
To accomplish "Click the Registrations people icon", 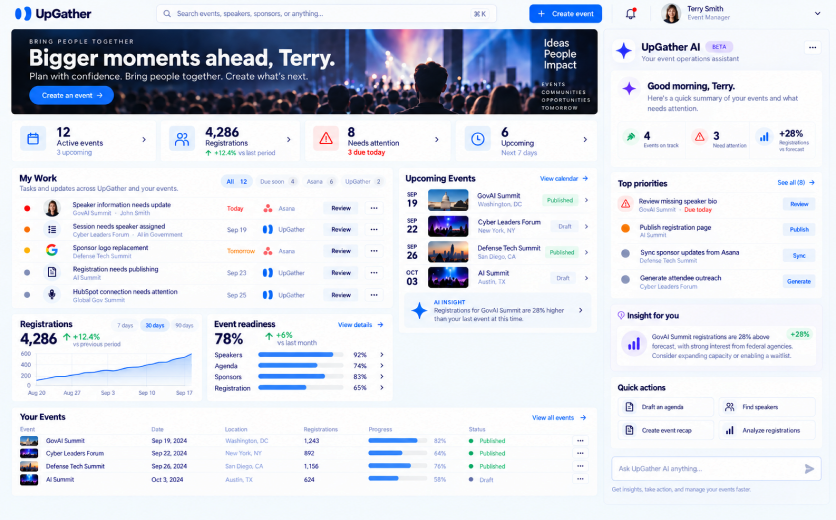I will (x=182, y=139).
